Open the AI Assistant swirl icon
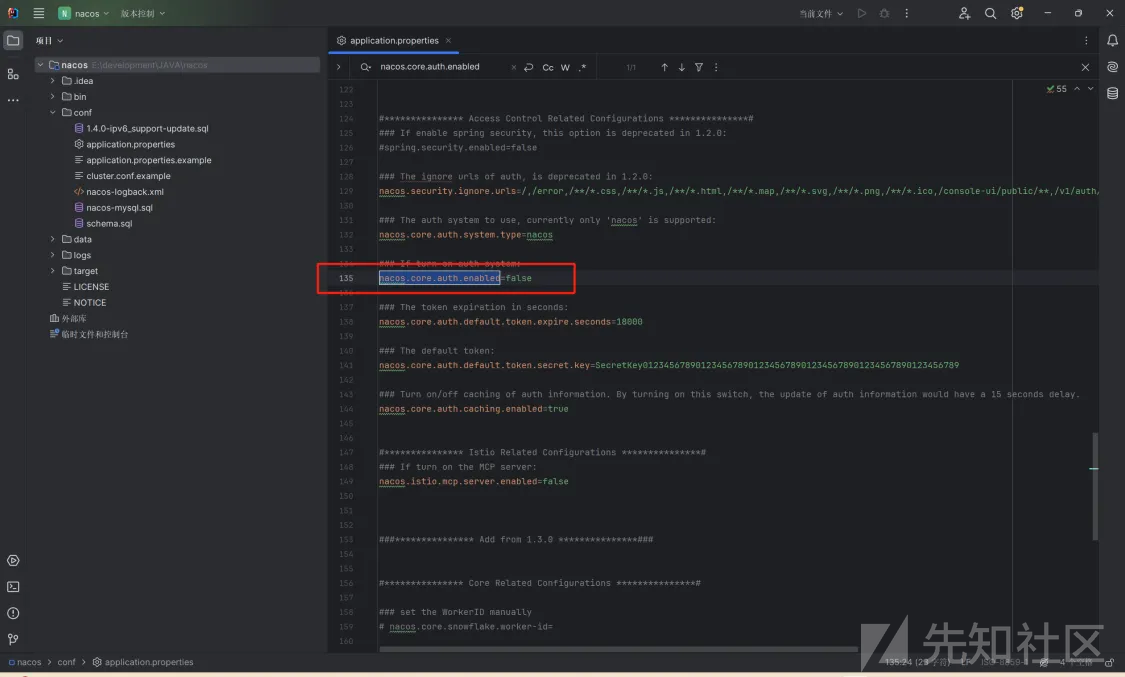 1112,67
